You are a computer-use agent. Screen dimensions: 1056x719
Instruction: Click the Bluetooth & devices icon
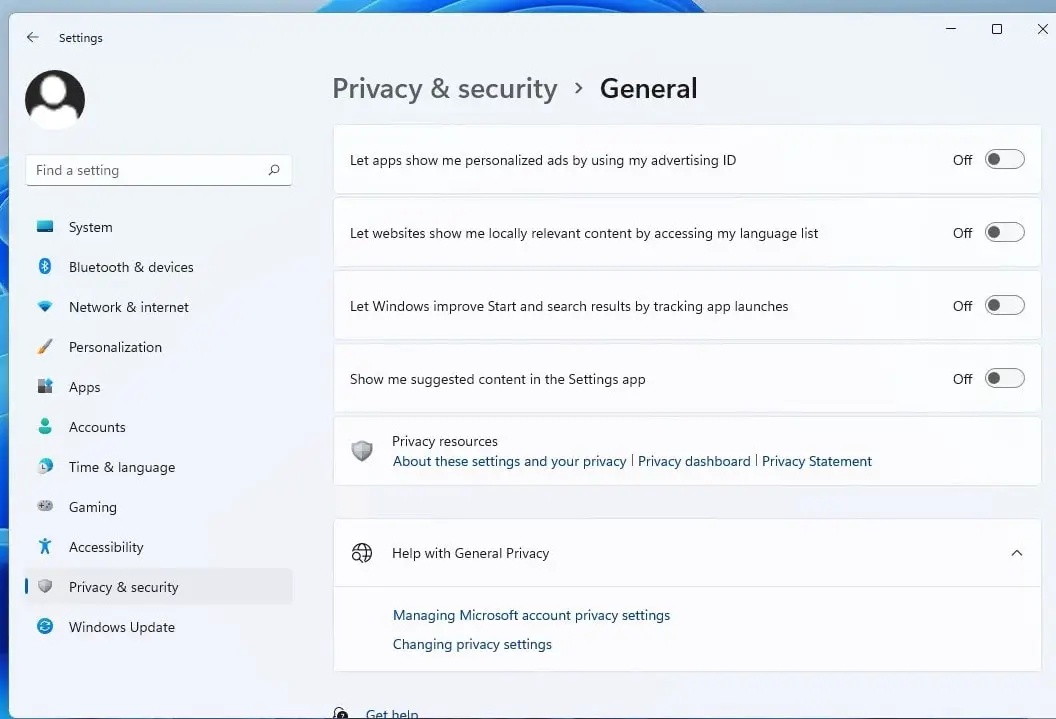pyautogui.click(x=45, y=267)
